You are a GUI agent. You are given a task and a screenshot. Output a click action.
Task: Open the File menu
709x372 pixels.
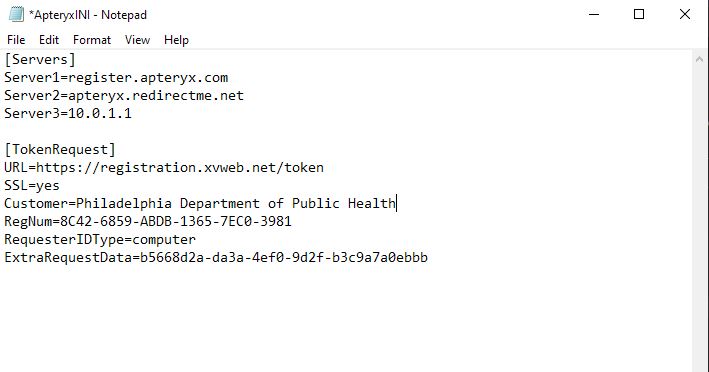pyautogui.click(x=16, y=40)
